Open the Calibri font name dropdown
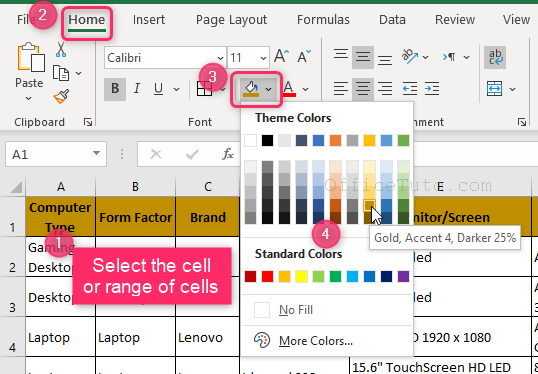This screenshot has height=374, width=538. pos(220,58)
